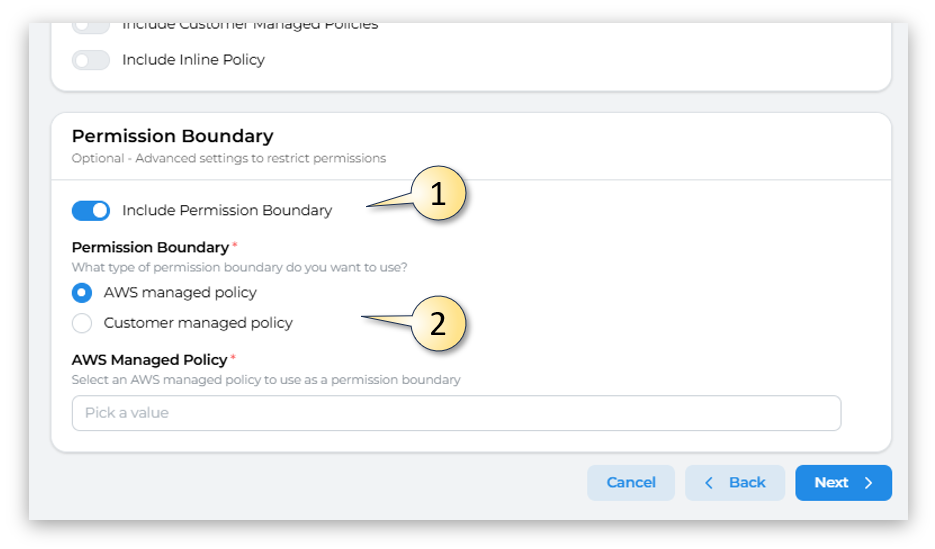Toggle the Include Inline Policy switch
This screenshot has height=549, width=935.
90,60
